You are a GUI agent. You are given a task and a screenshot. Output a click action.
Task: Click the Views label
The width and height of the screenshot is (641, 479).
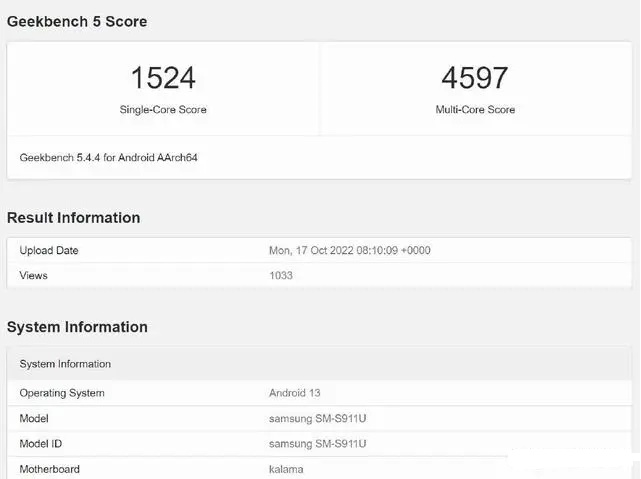[x=33, y=275]
